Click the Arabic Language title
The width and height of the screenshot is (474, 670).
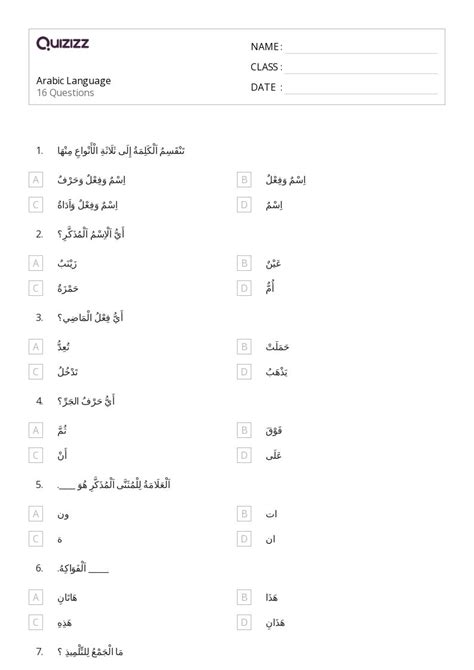74,81
